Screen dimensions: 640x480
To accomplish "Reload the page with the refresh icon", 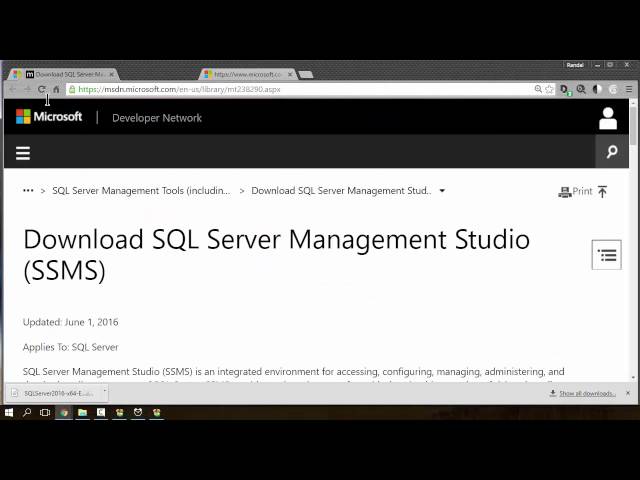I will coord(41,89).
